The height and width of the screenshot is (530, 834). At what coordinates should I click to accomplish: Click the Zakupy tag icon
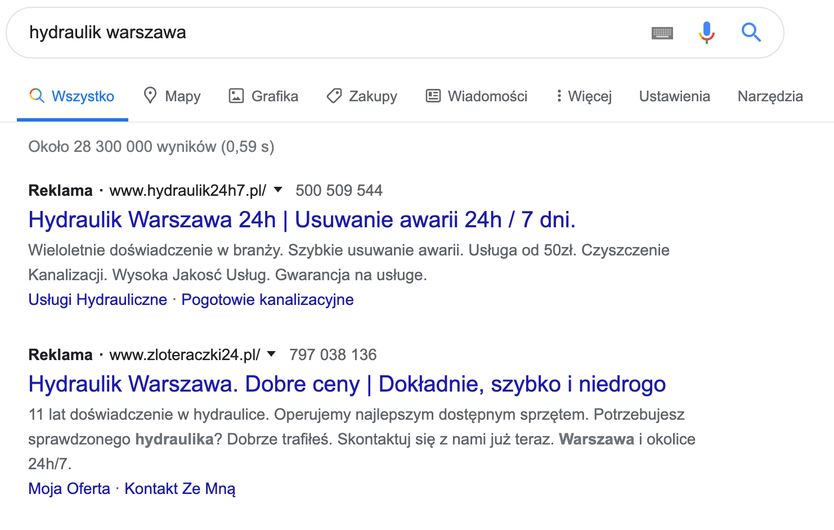point(334,96)
